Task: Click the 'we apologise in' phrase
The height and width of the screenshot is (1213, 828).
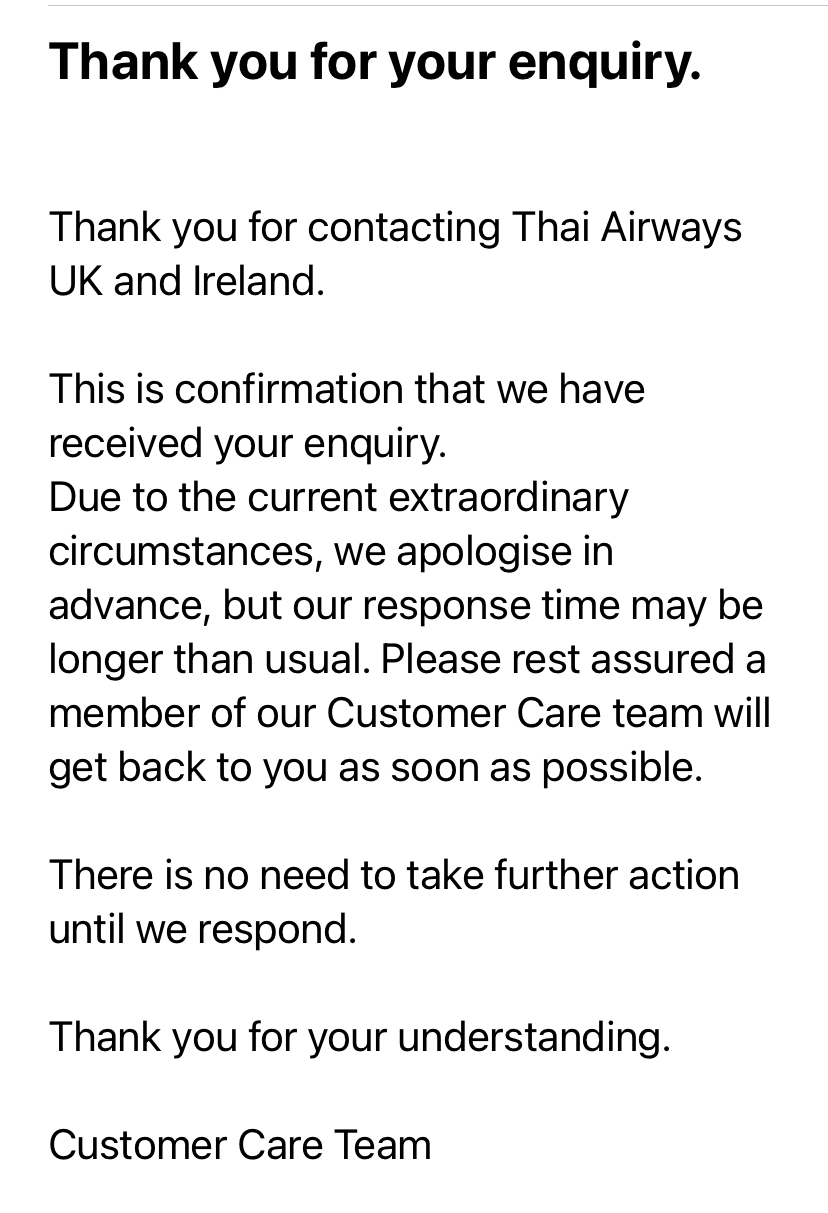Action: point(474,553)
